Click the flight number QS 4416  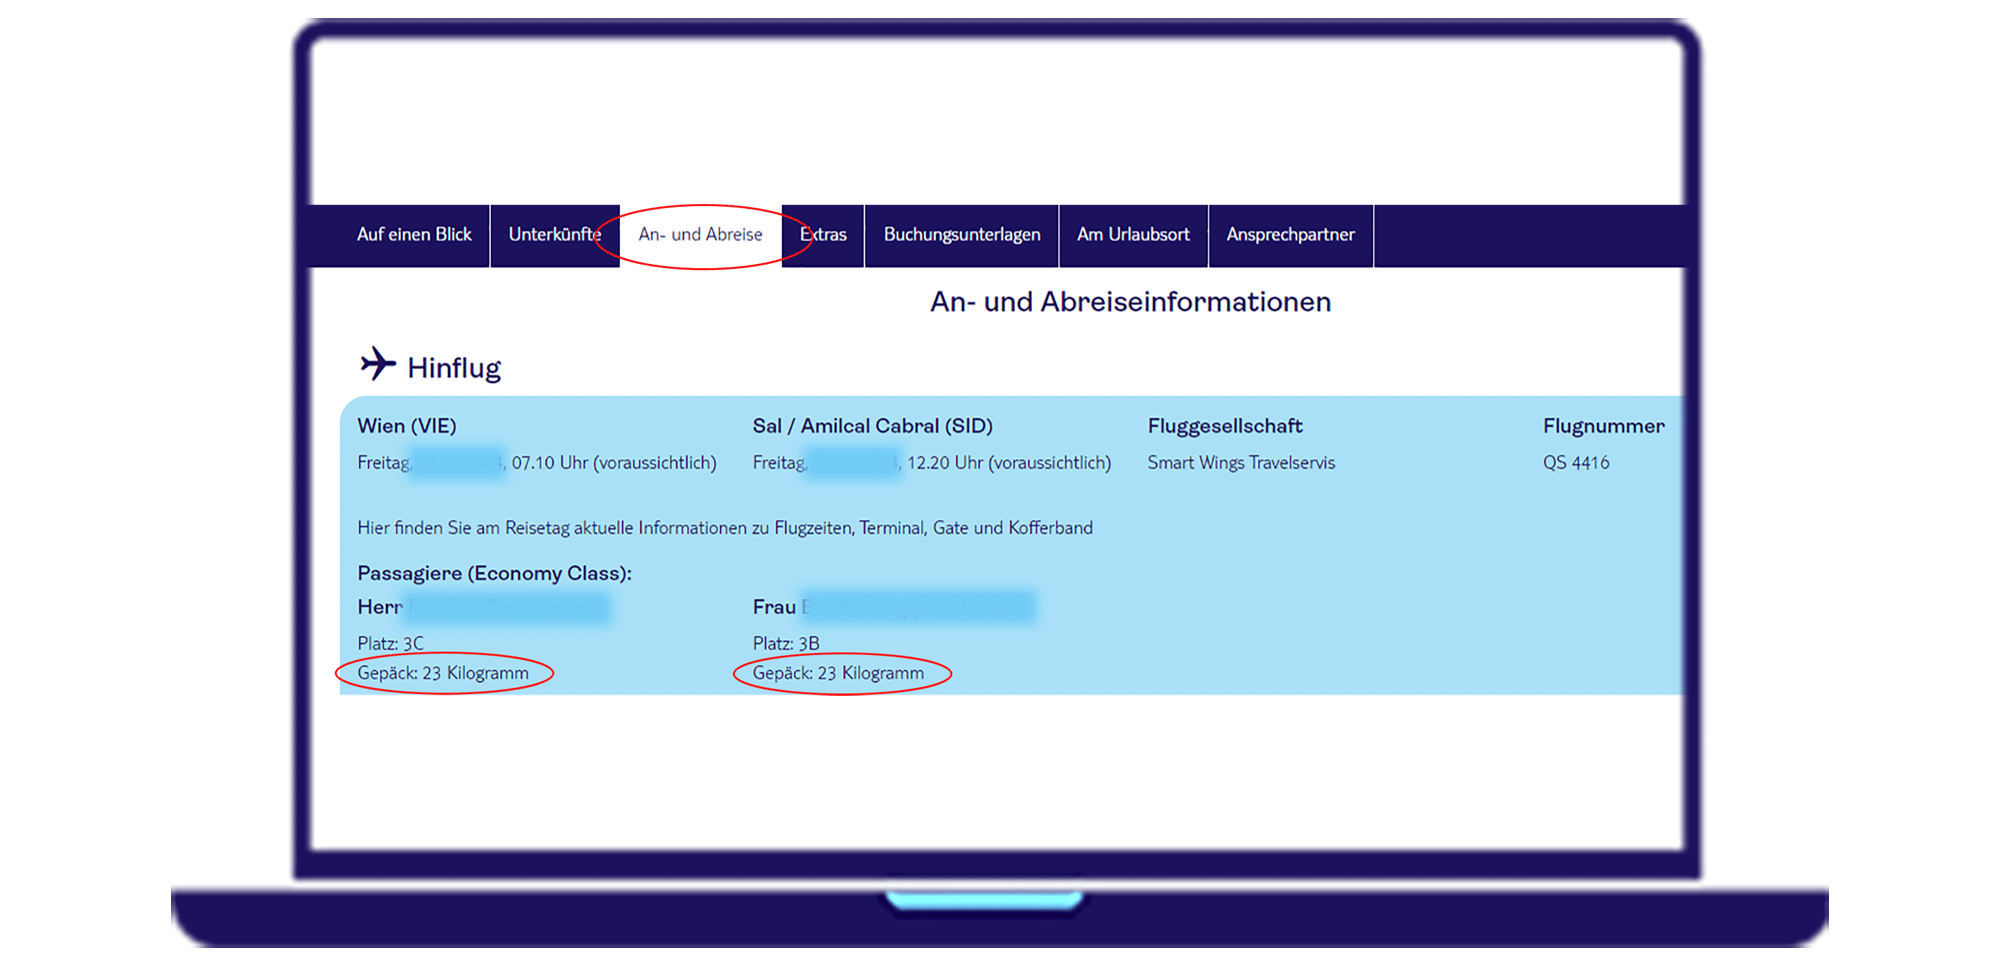1577,462
